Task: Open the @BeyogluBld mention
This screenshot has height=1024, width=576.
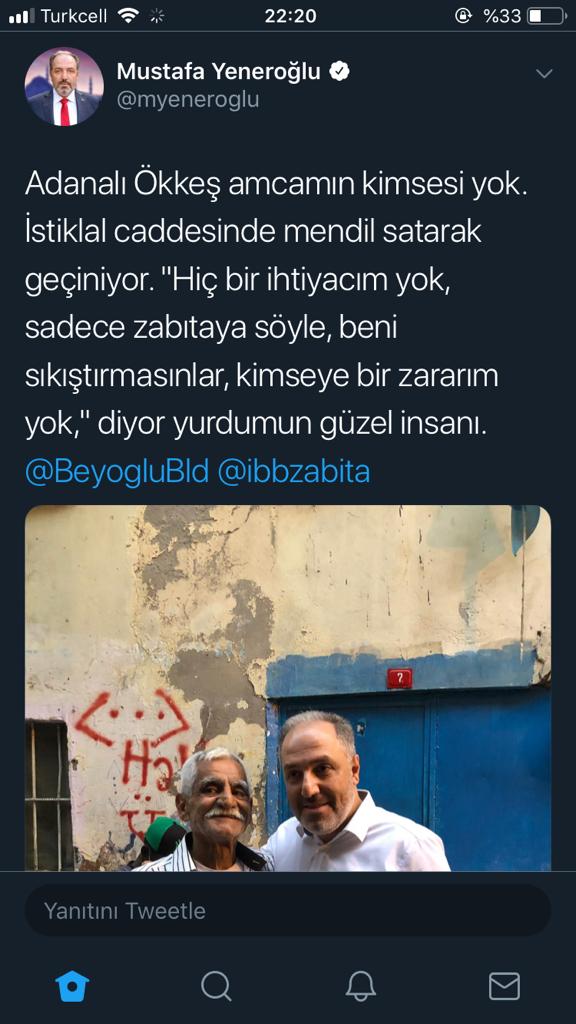Action: pyautogui.click(x=117, y=472)
